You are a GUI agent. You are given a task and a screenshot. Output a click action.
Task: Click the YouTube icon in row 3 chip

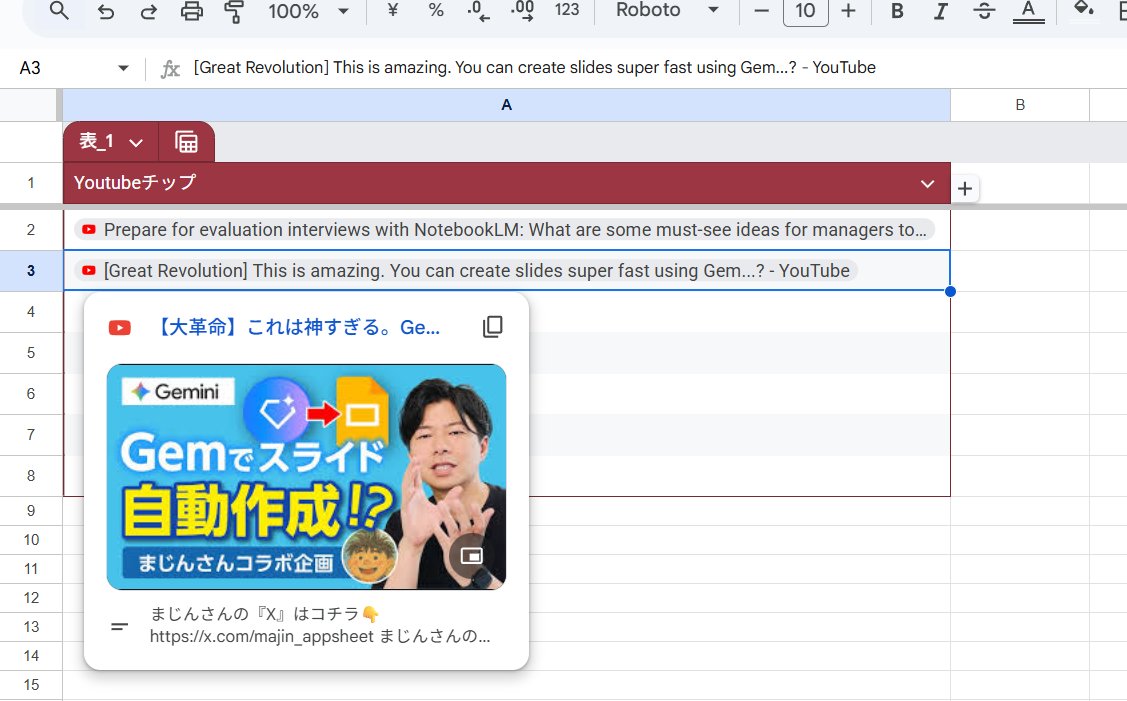pyautogui.click(x=89, y=271)
